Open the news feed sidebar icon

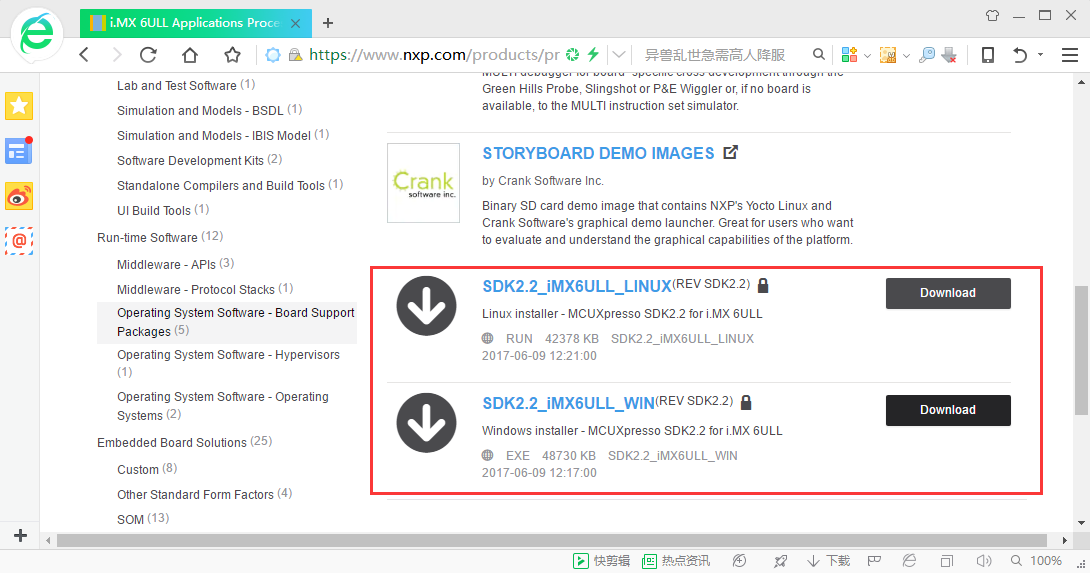coord(19,151)
